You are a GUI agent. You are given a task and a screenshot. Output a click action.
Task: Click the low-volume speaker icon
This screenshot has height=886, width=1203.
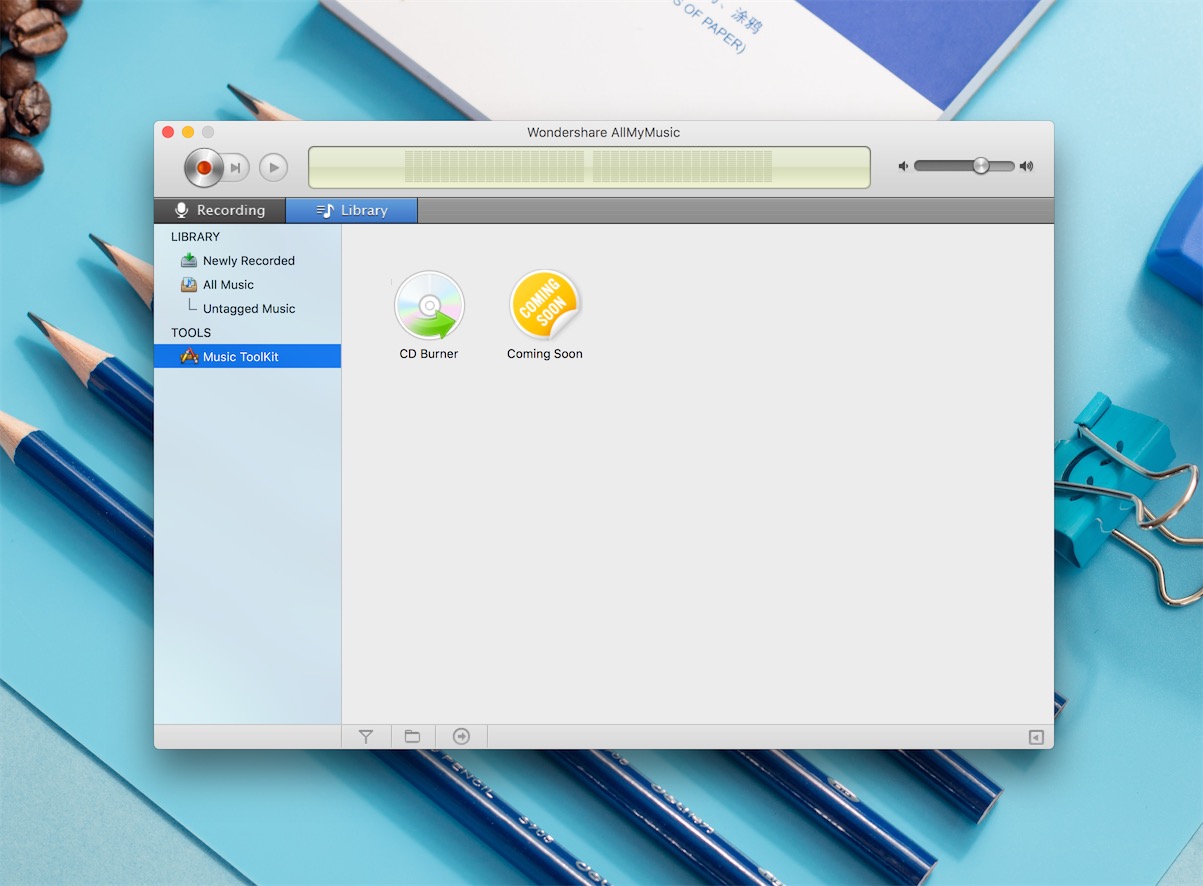(x=903, y=166)
